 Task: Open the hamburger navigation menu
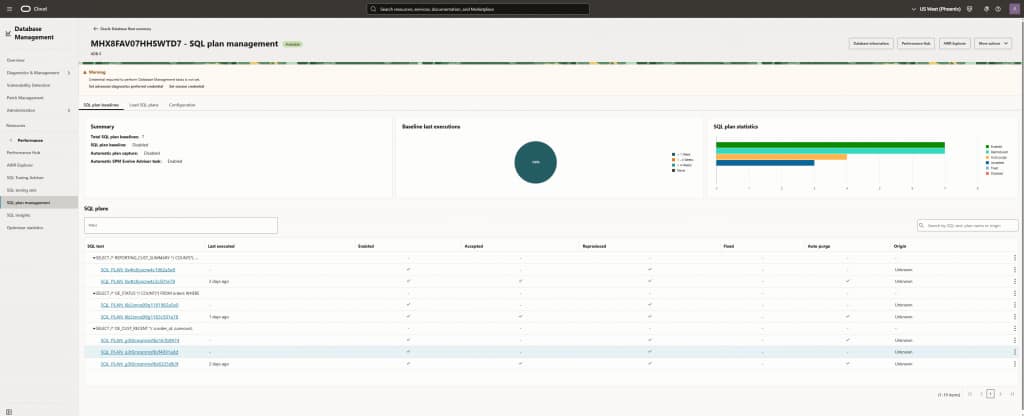pos(9,9)
